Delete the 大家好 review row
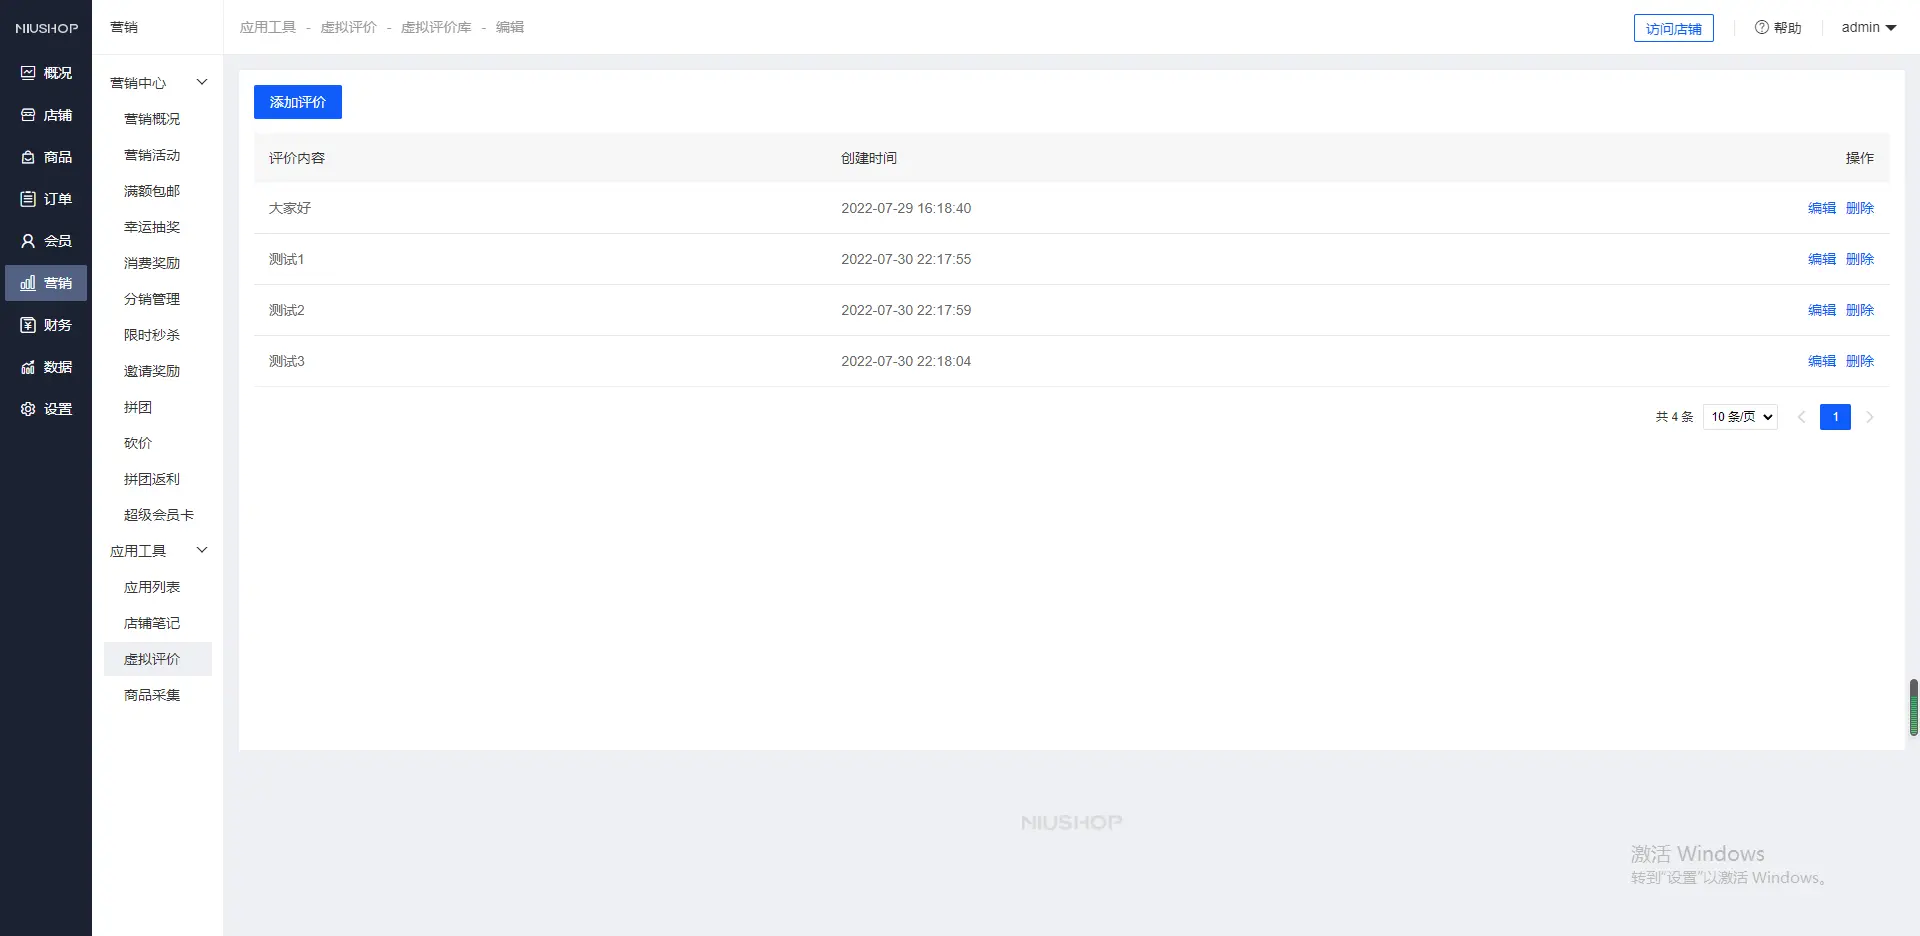Image resolution: width=1920 pixels, height=936 pixels. point(1859,208)
